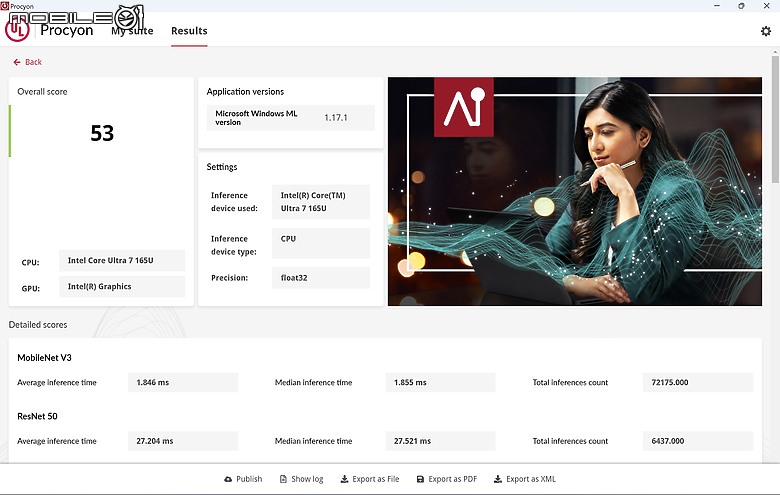Click the Publish cloud icon
The width and height of the screenshot is (780, 495).
tap(228, 479)
